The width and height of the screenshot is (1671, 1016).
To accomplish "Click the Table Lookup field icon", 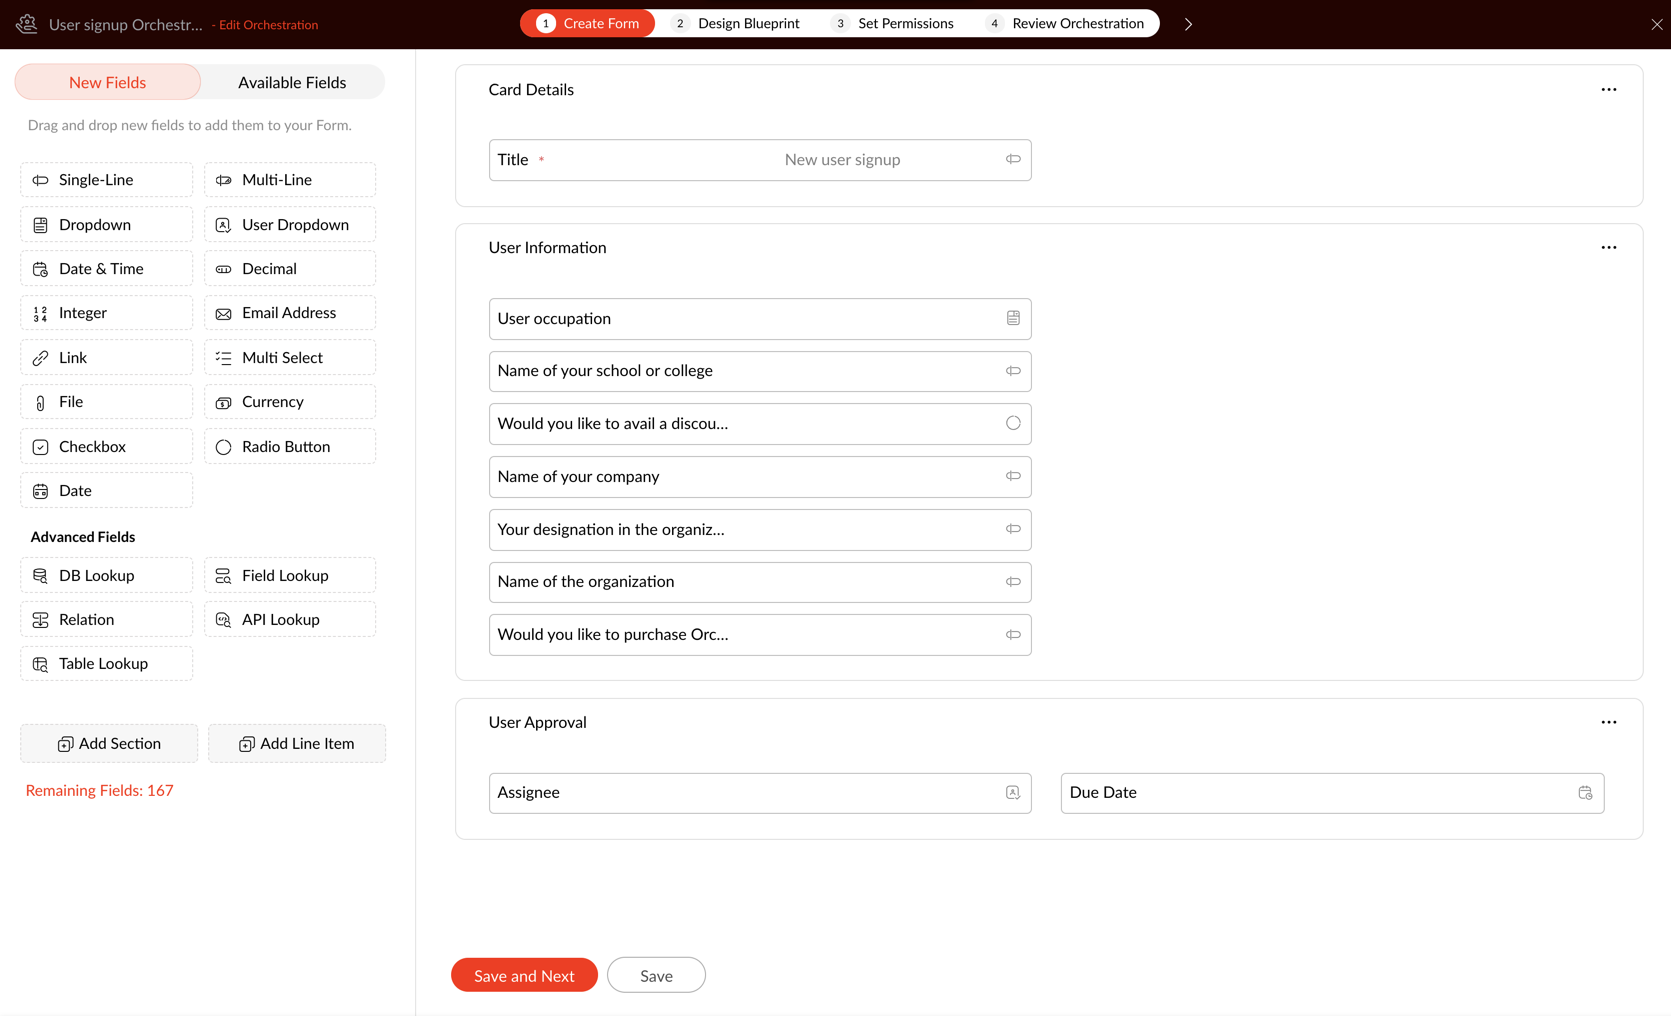I will pyautogui.click(x=40, y=664).
